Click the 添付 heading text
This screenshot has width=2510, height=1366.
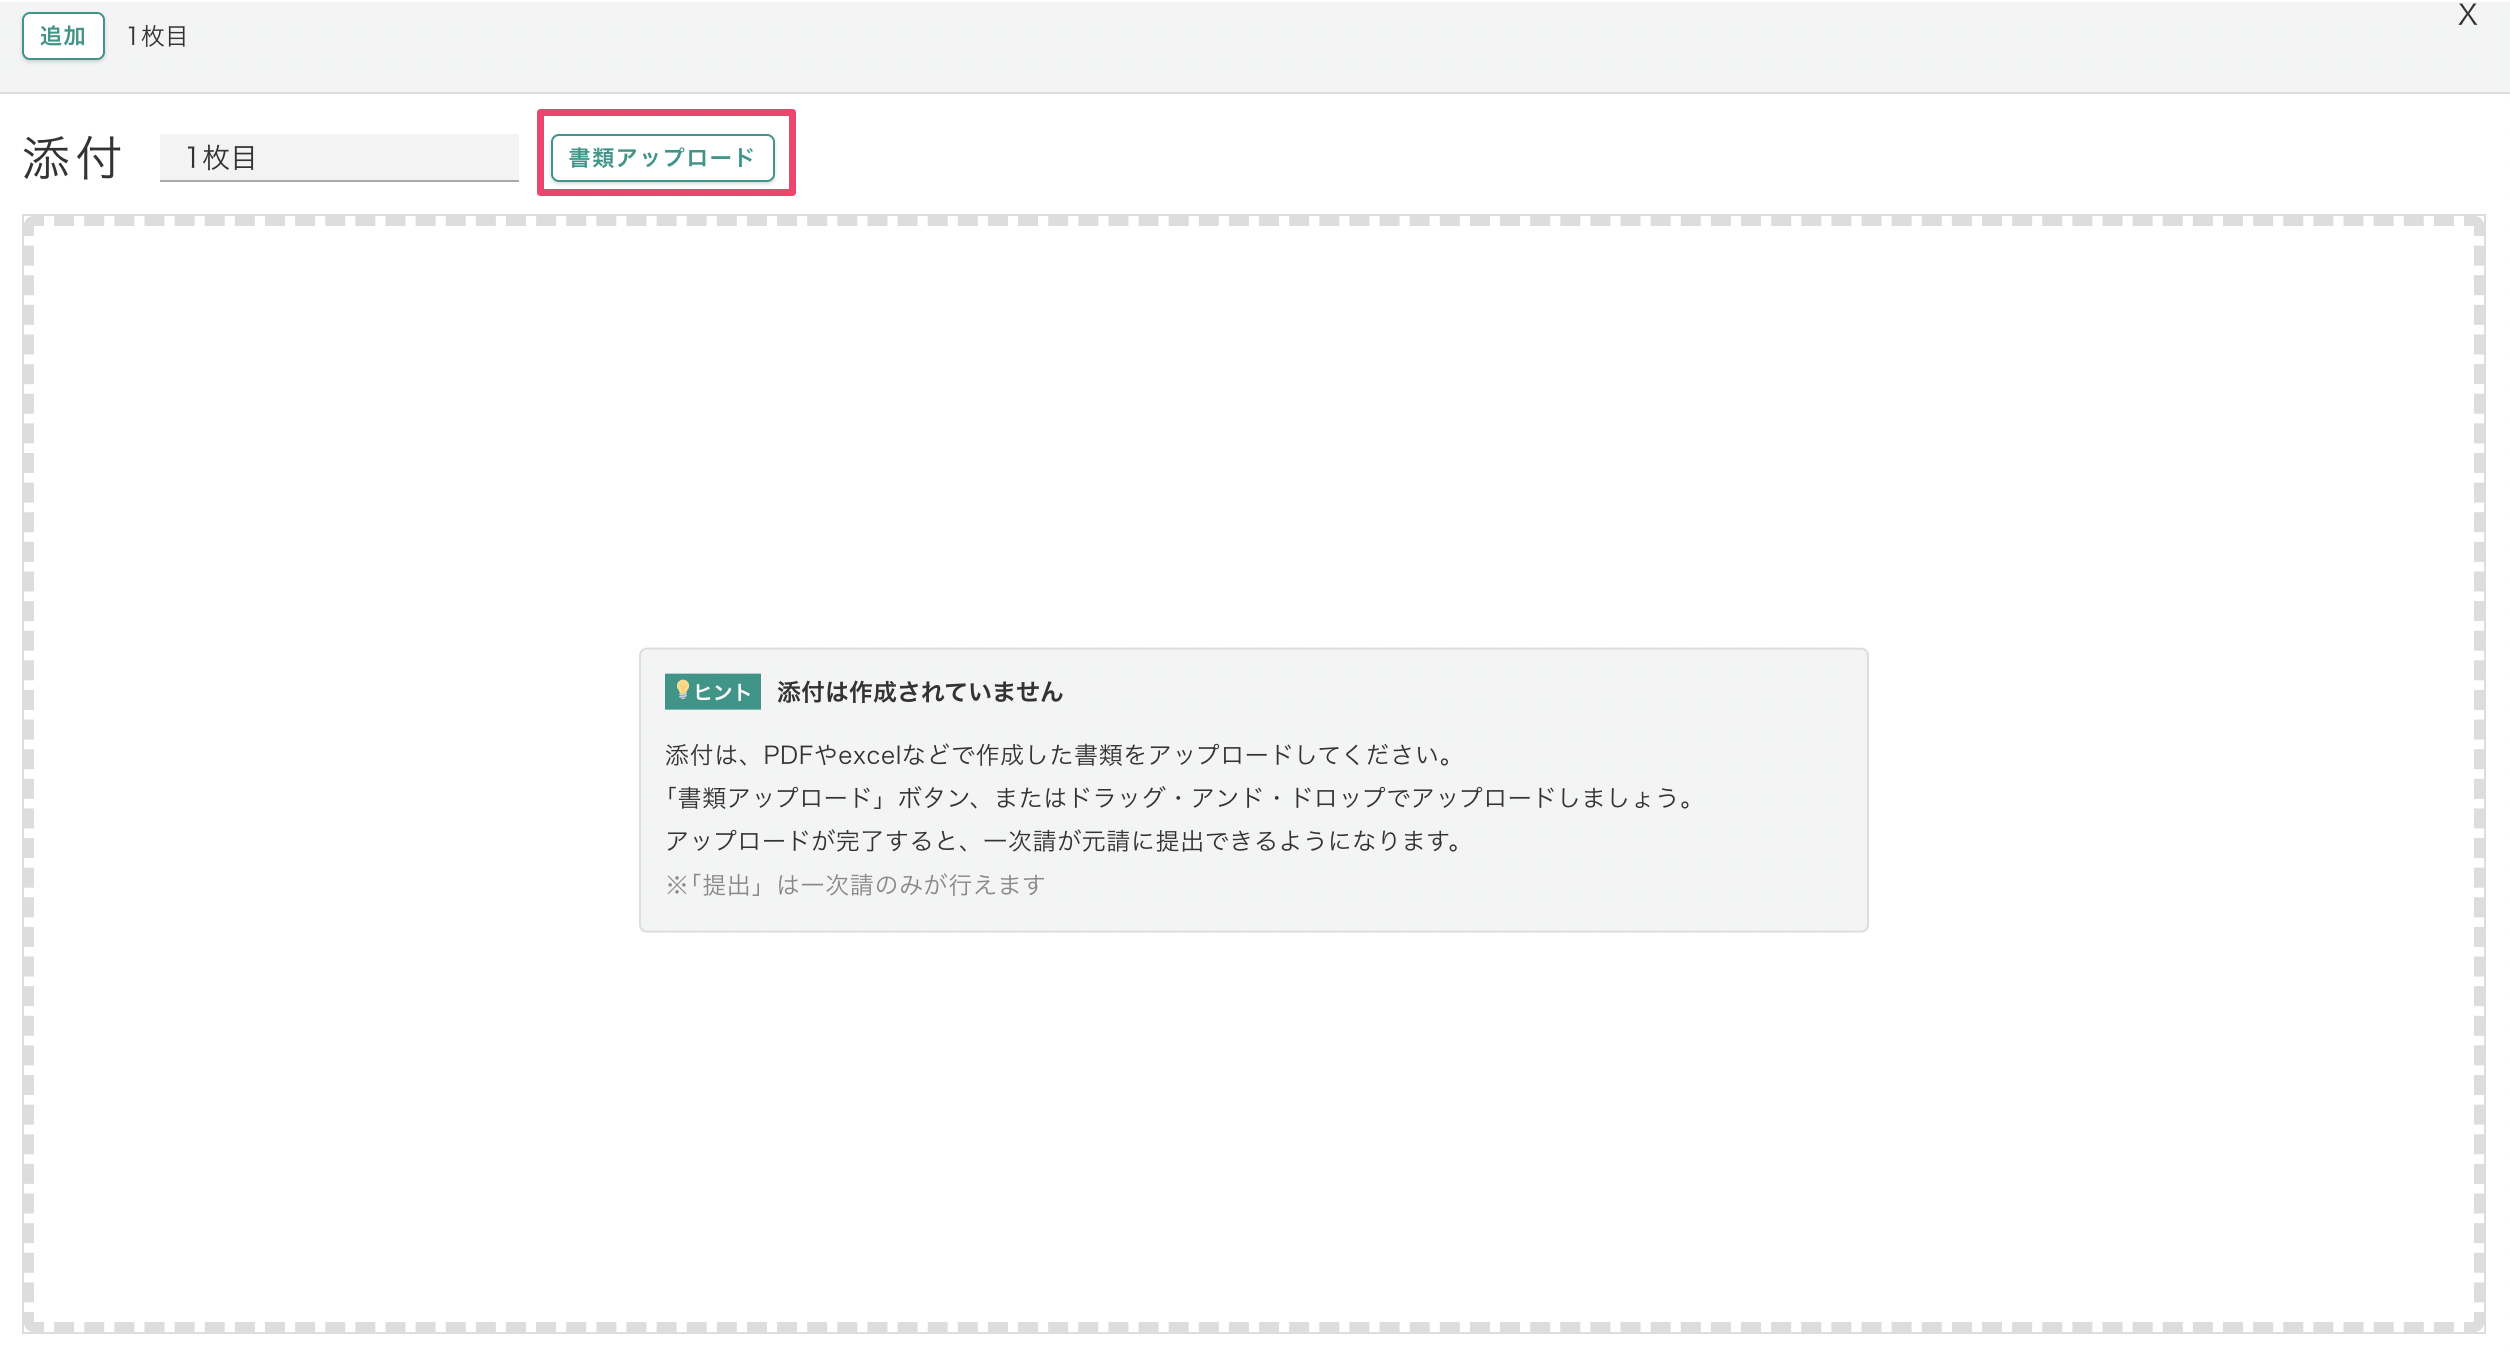(72, 158)
